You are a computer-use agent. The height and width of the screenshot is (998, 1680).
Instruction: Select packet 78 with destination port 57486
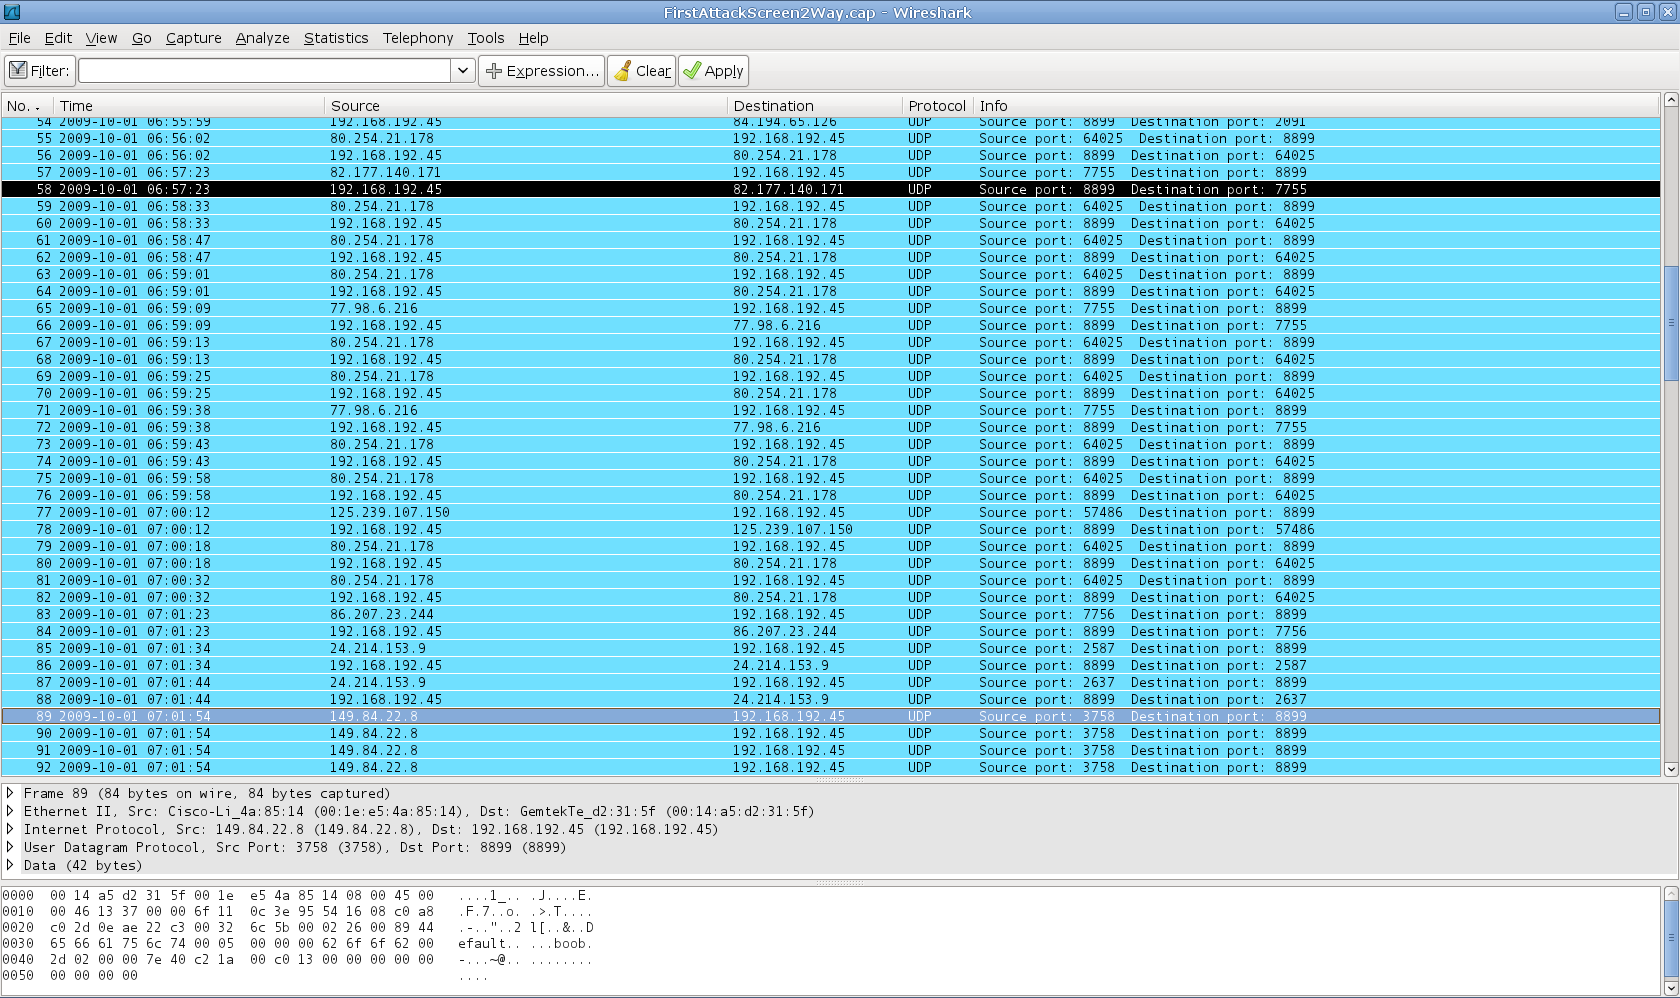pos(830,529)
